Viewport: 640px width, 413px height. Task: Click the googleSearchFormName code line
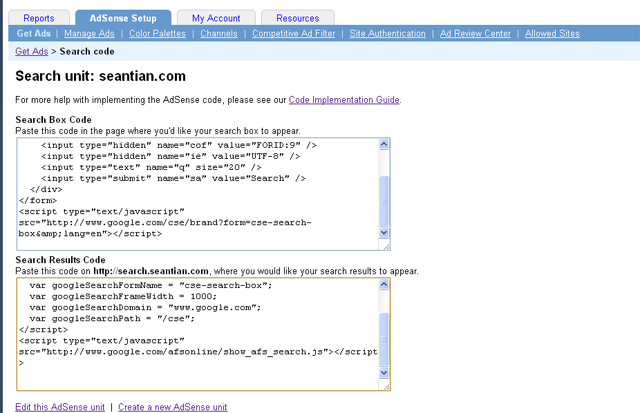click(x=151, y=285)
